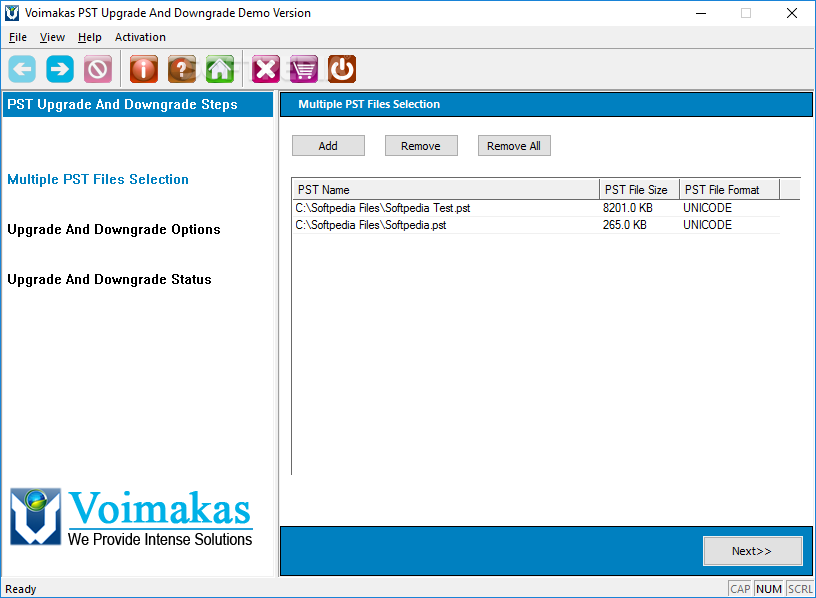Select the Multiple PST Files Selection step

[x=98, y=180]
